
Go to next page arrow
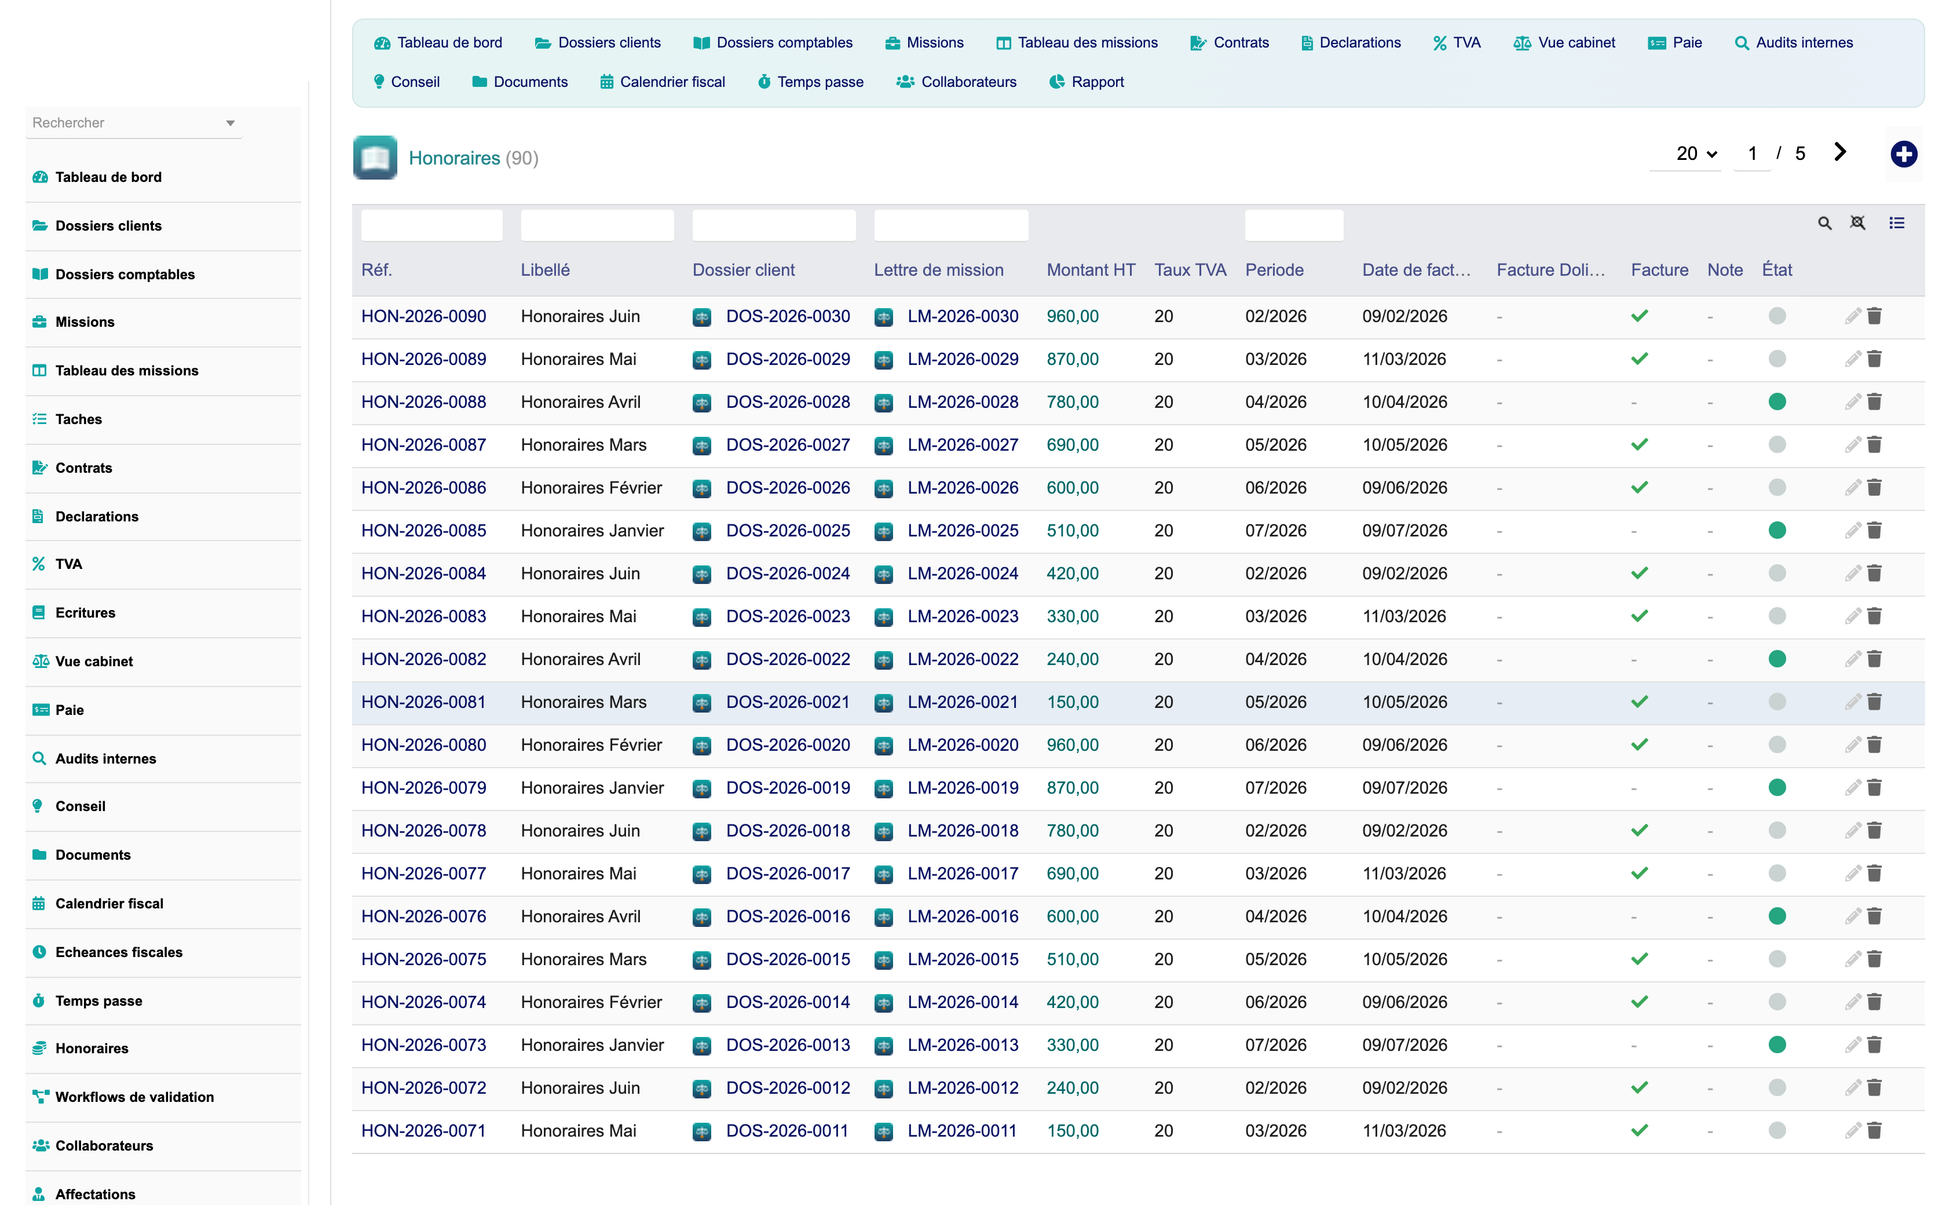[x=1840, y=152]
